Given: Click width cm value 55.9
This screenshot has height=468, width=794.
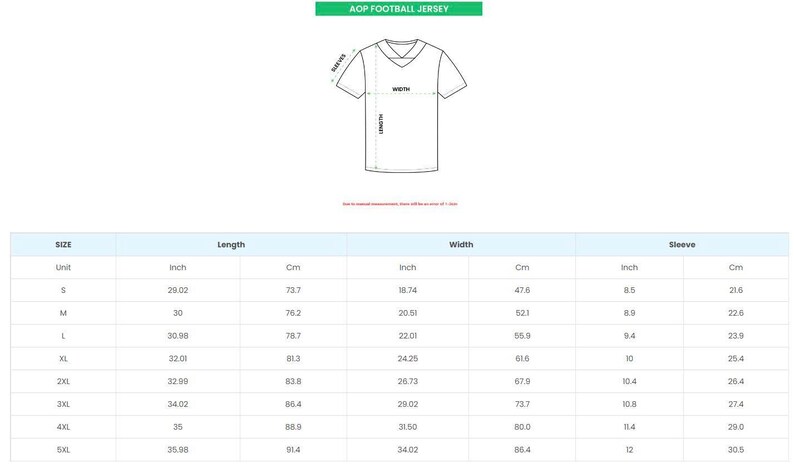Looking at the screenshot, I should (522, 336).
